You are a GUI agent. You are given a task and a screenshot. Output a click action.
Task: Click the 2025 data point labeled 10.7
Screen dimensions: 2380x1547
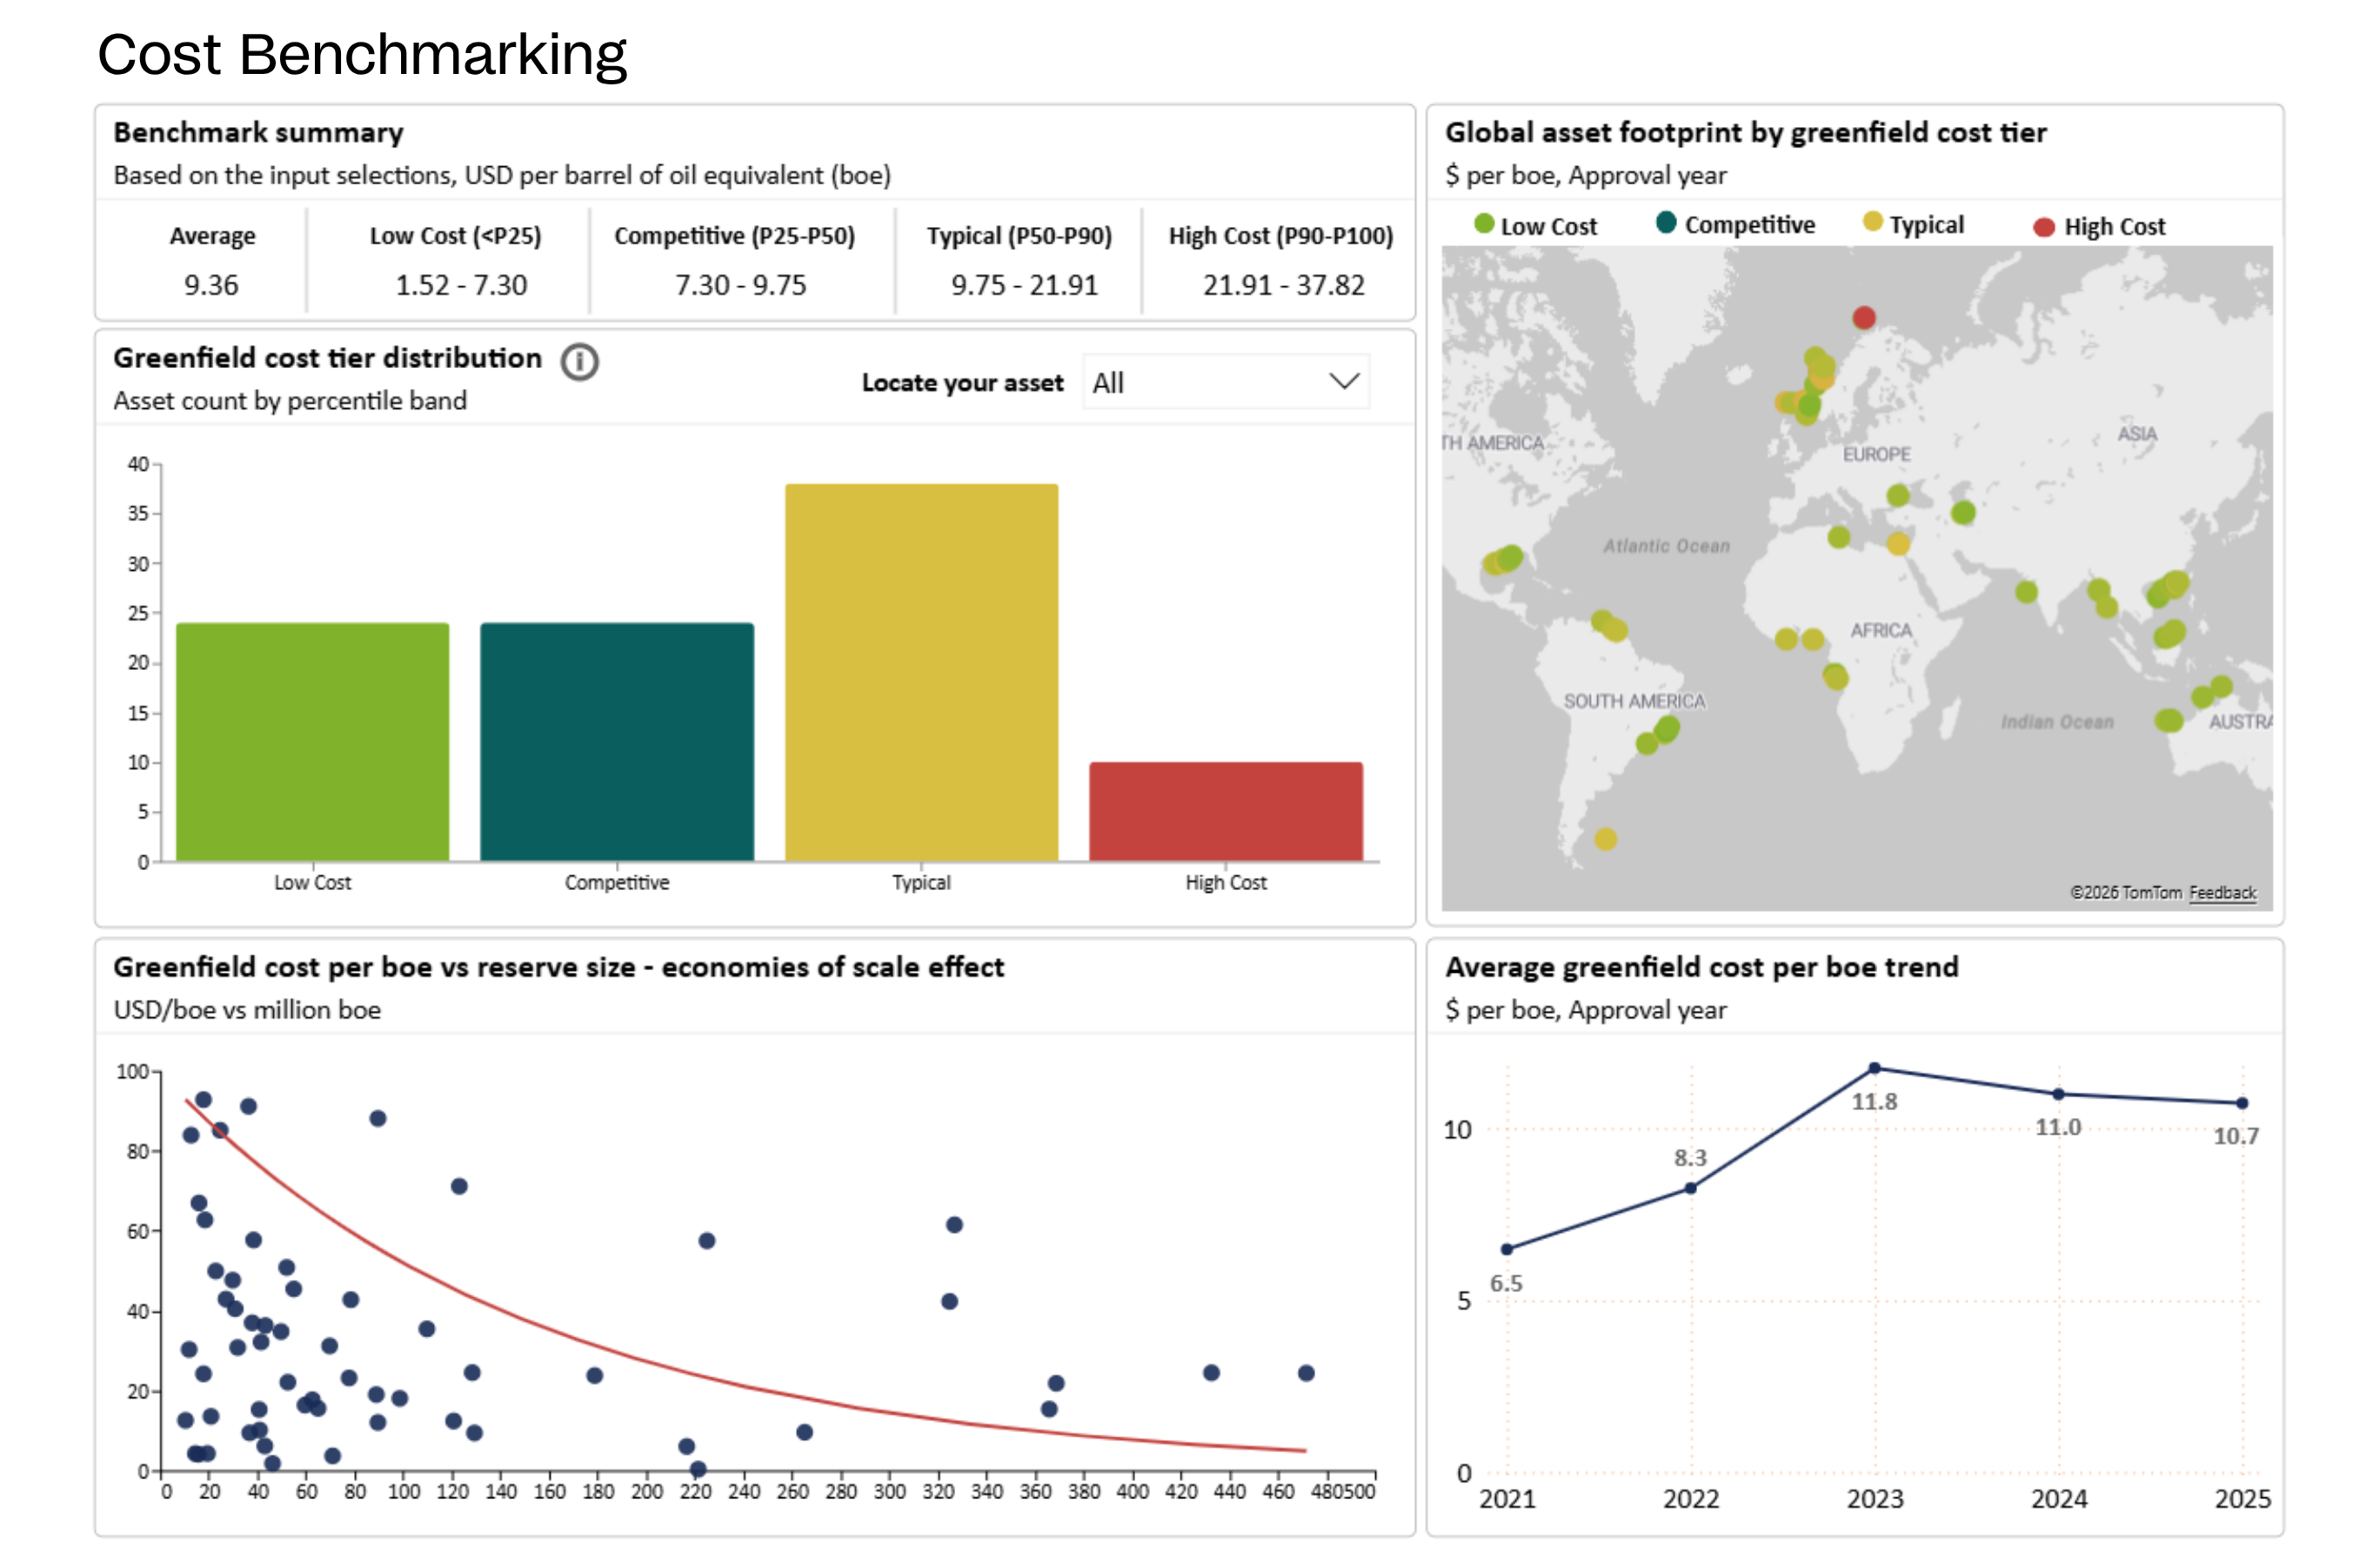[2242, 1103]
